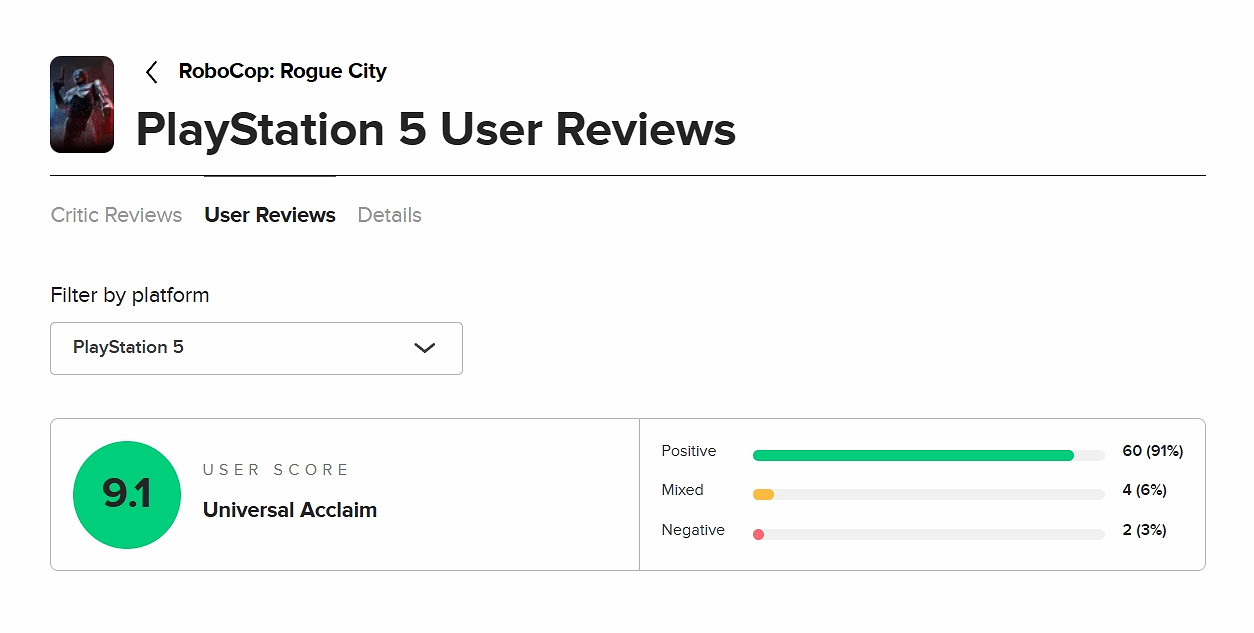1254x633 pixels.
Task: Select the Negative reviews label
Action: pos(693,530)
